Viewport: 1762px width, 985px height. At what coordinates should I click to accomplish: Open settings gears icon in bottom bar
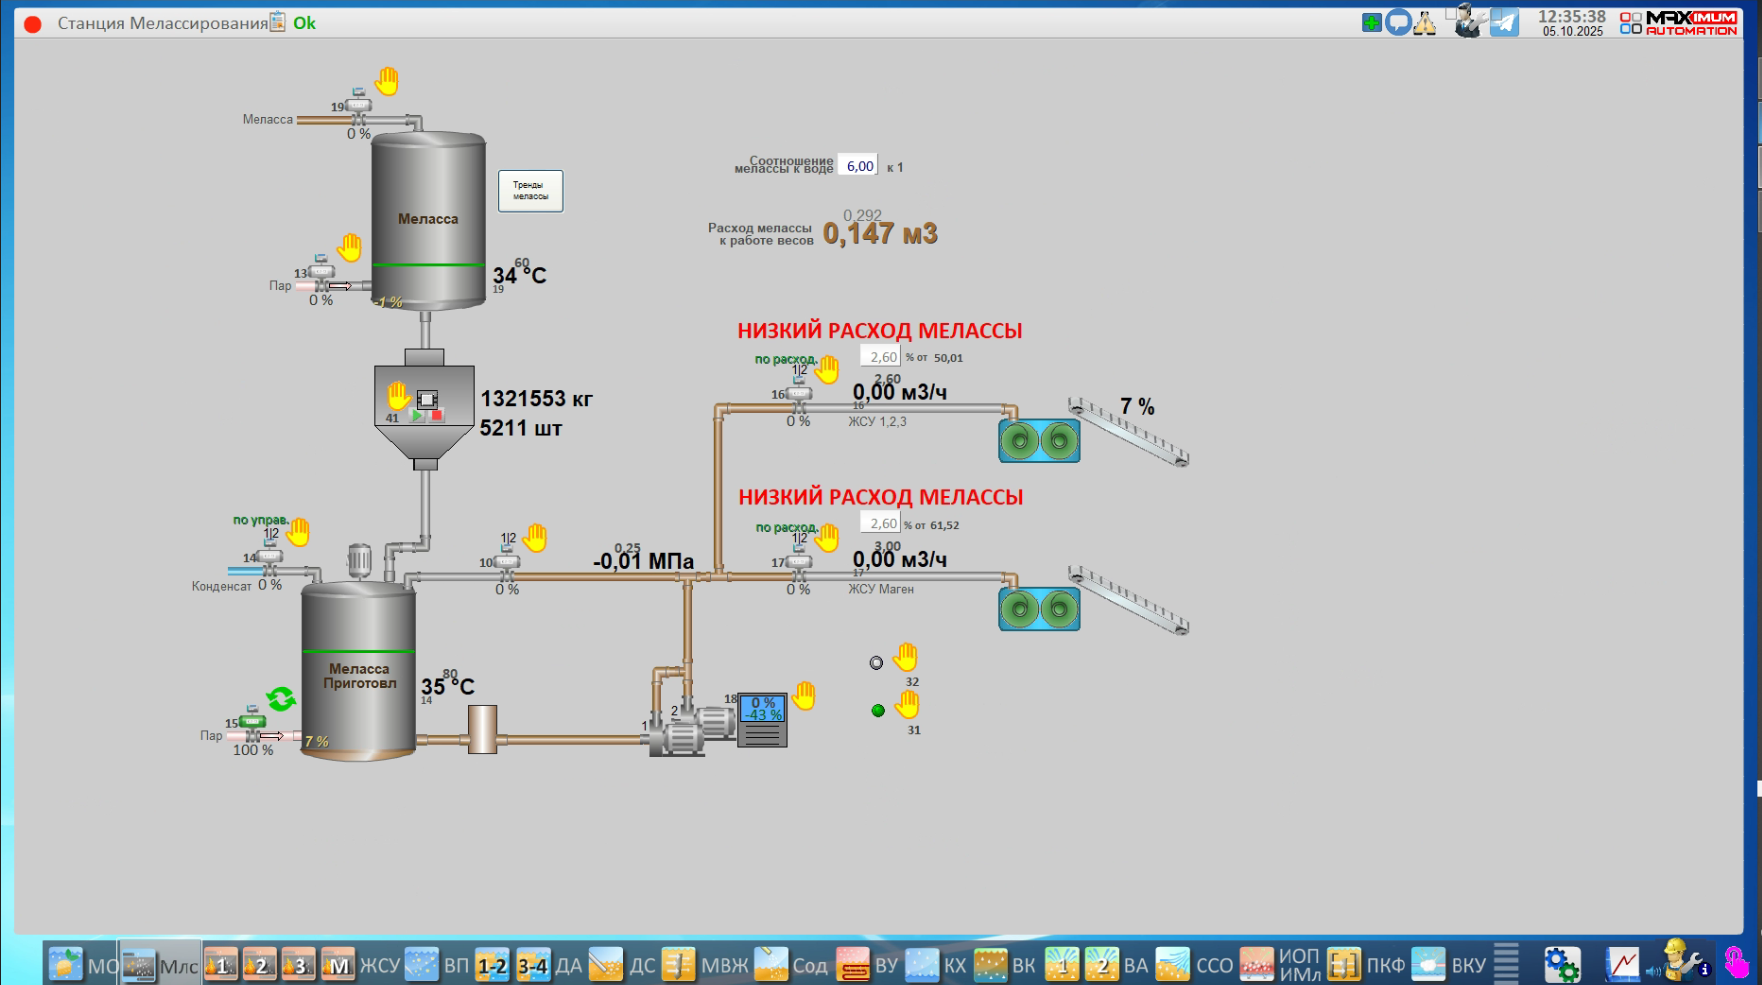pos(1561,965)
